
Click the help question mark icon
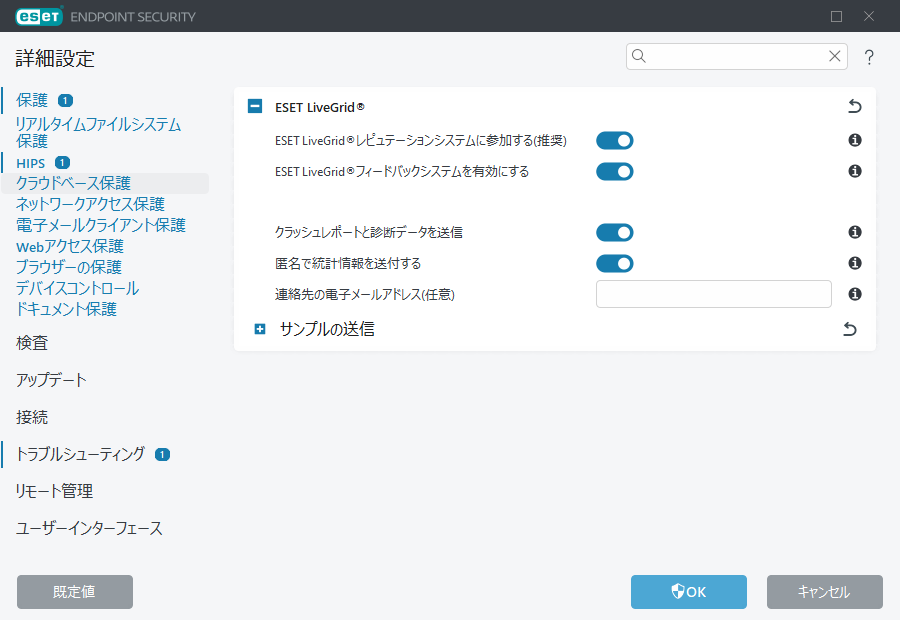pos(868,57)
